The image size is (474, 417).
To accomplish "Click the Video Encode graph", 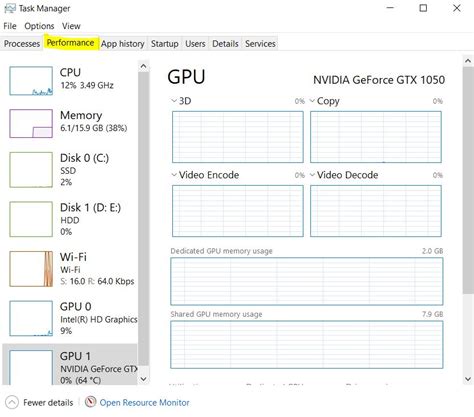I will [238, 211].
